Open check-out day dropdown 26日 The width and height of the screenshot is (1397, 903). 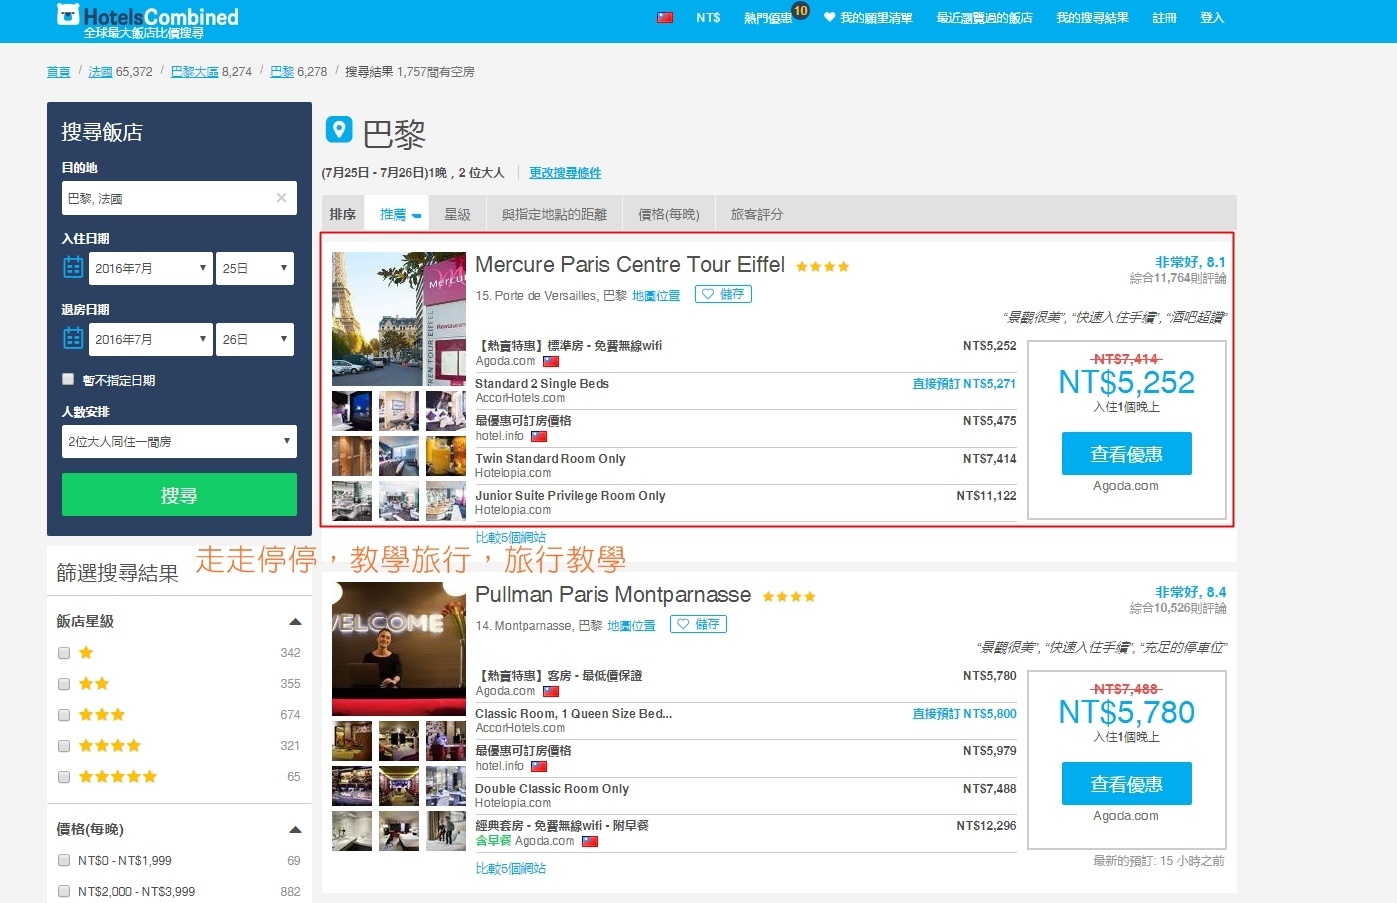click(255, 339)
